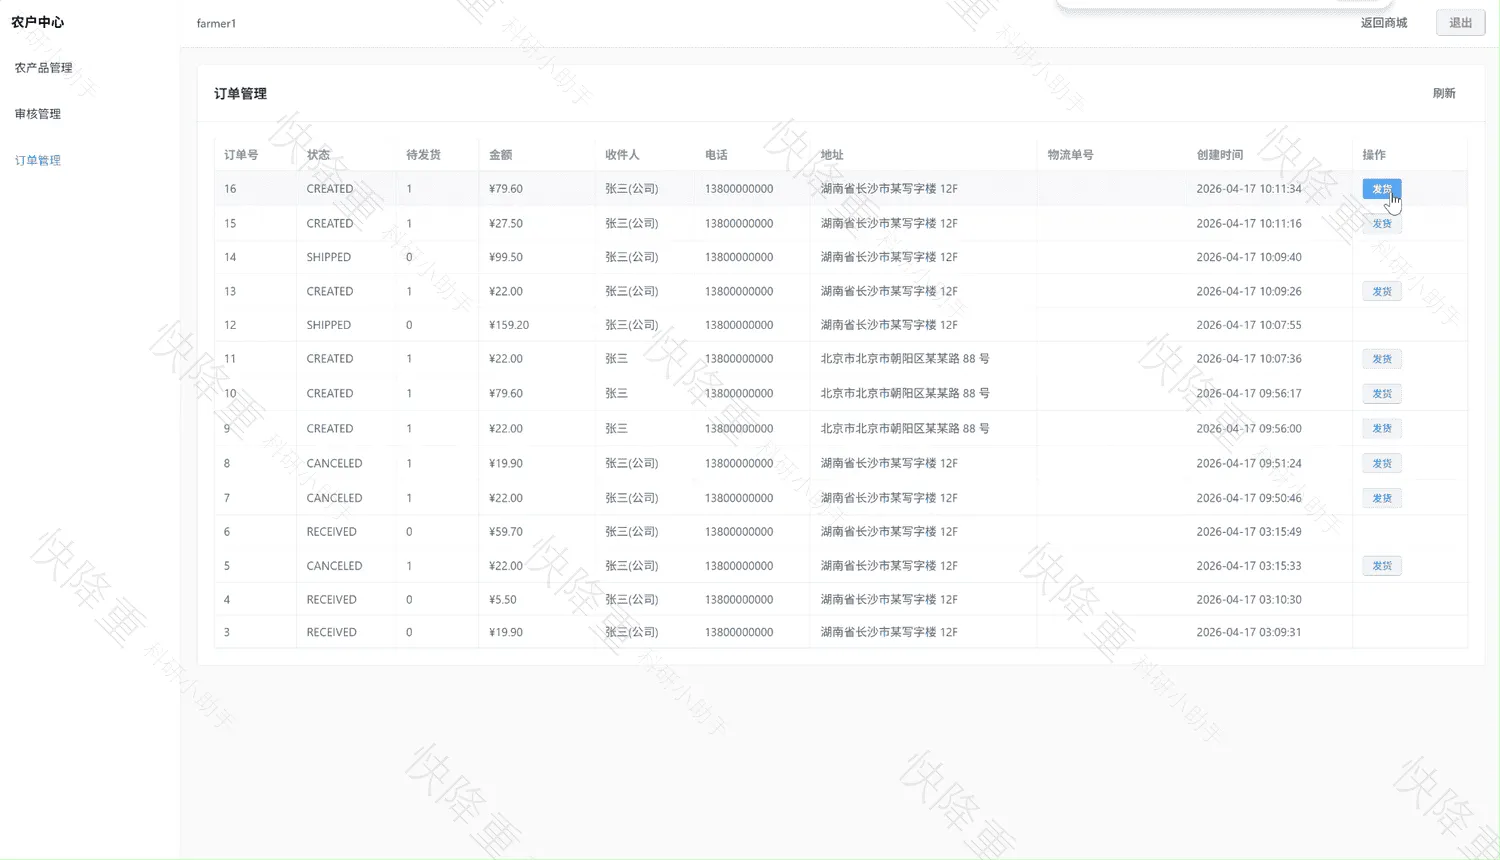The height and width of the screenshot is (860, 1500).
Task: Click the ¥159.20 amount cell
Action: [509, 325]
